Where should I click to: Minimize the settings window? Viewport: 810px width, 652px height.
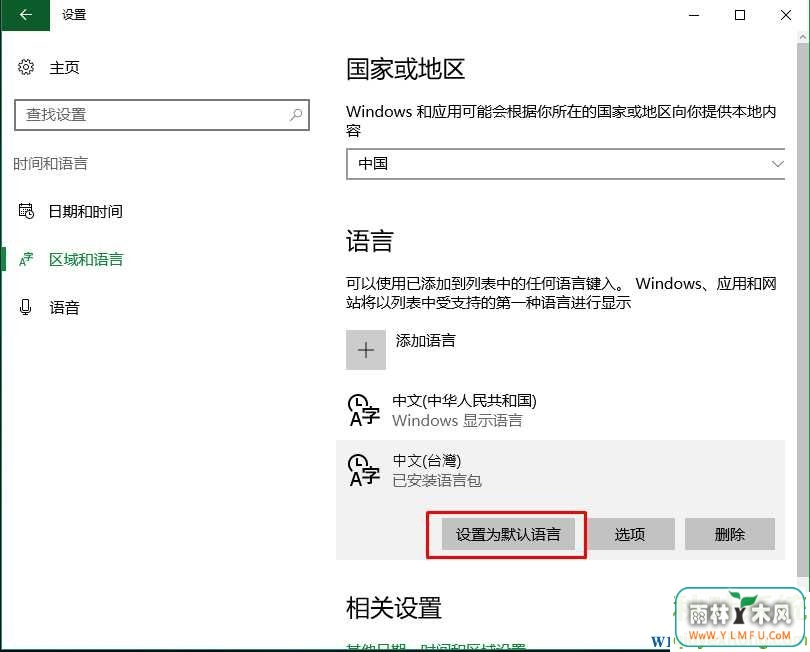pos(694,15)
